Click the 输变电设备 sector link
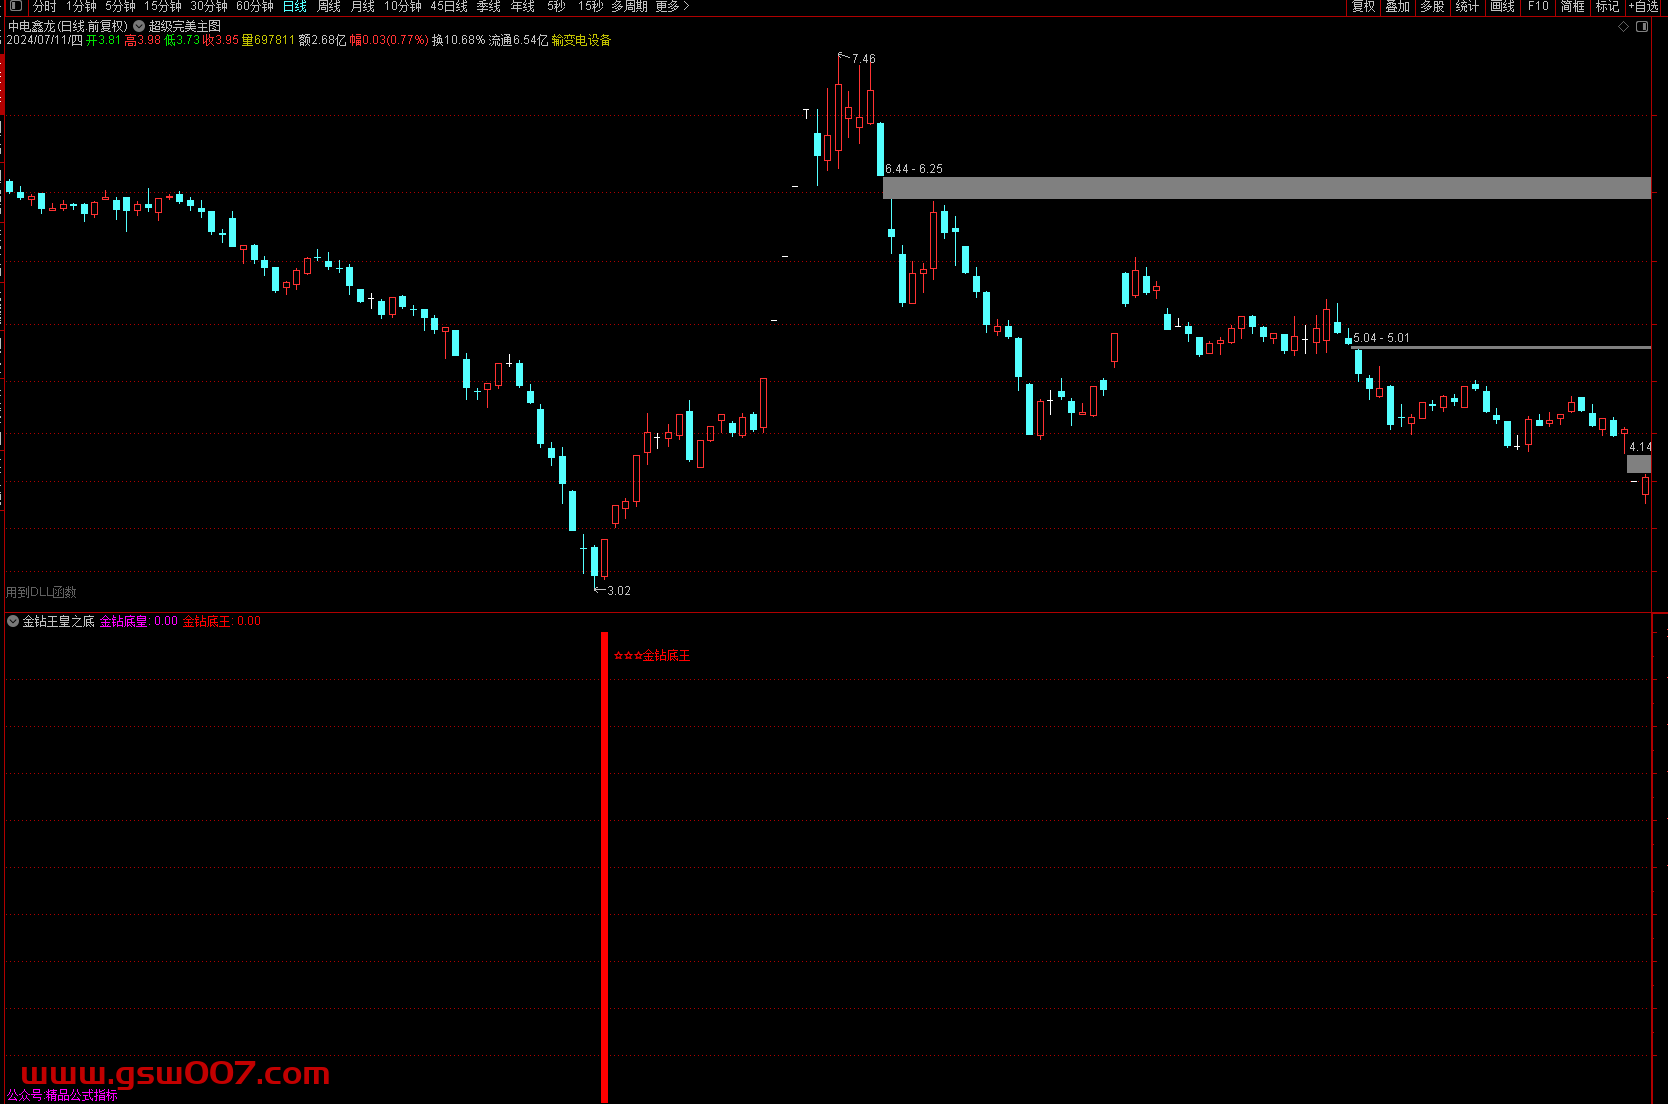This screenshot has width=1668, height=1104. [581, 40]
